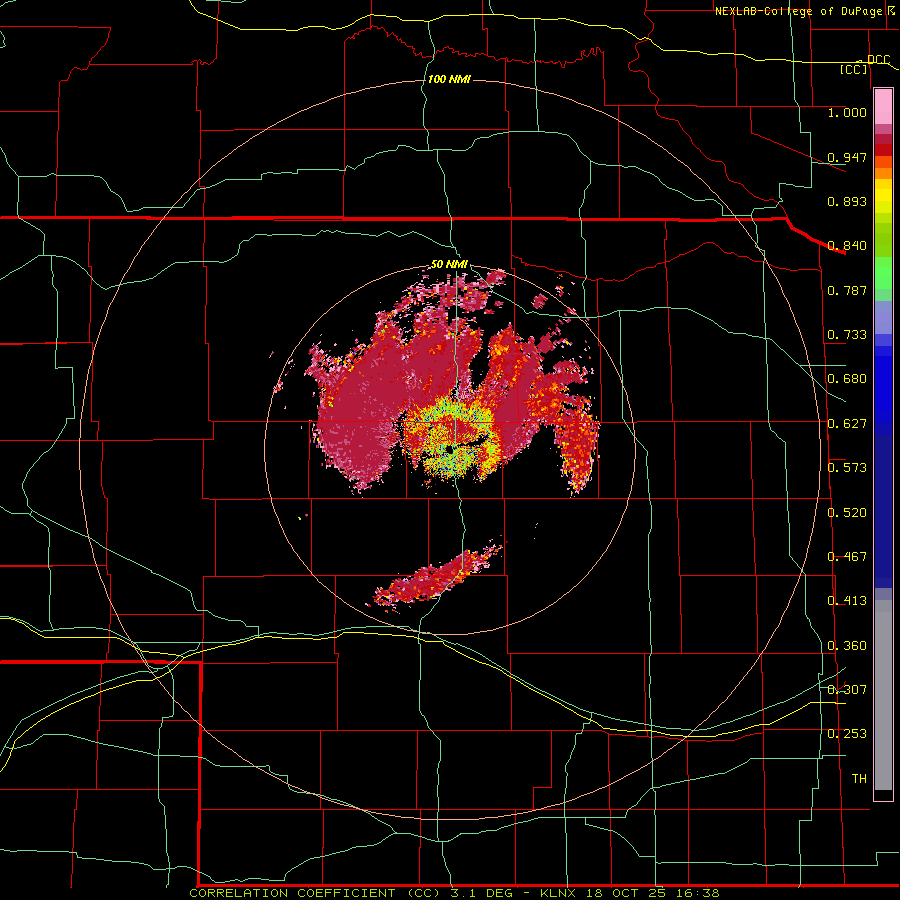900x900 pixels.
Task: Select the 0.413 scale value
Action: [x=847, y=601]
